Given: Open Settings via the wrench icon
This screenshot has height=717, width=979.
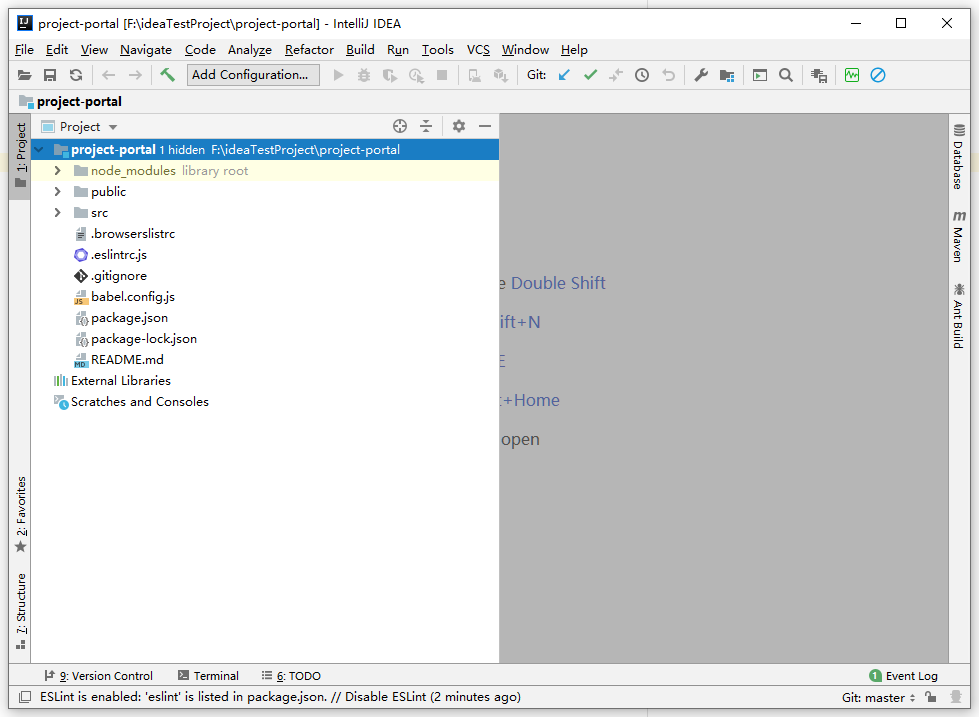Looking at the screenshot, I should (701, 76).
